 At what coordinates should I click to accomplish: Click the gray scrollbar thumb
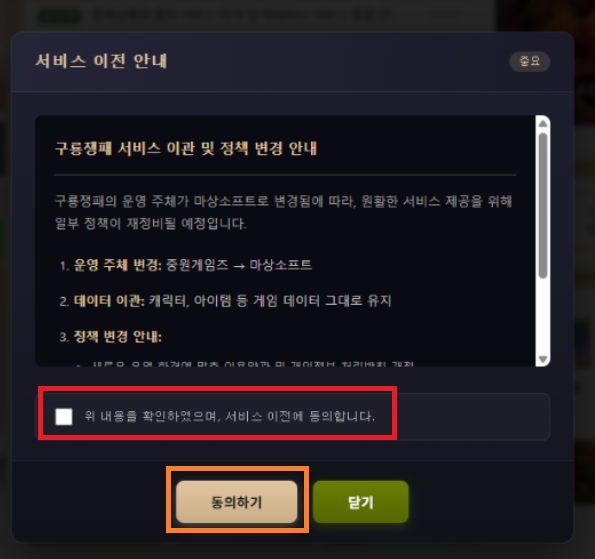coord(543,205)
